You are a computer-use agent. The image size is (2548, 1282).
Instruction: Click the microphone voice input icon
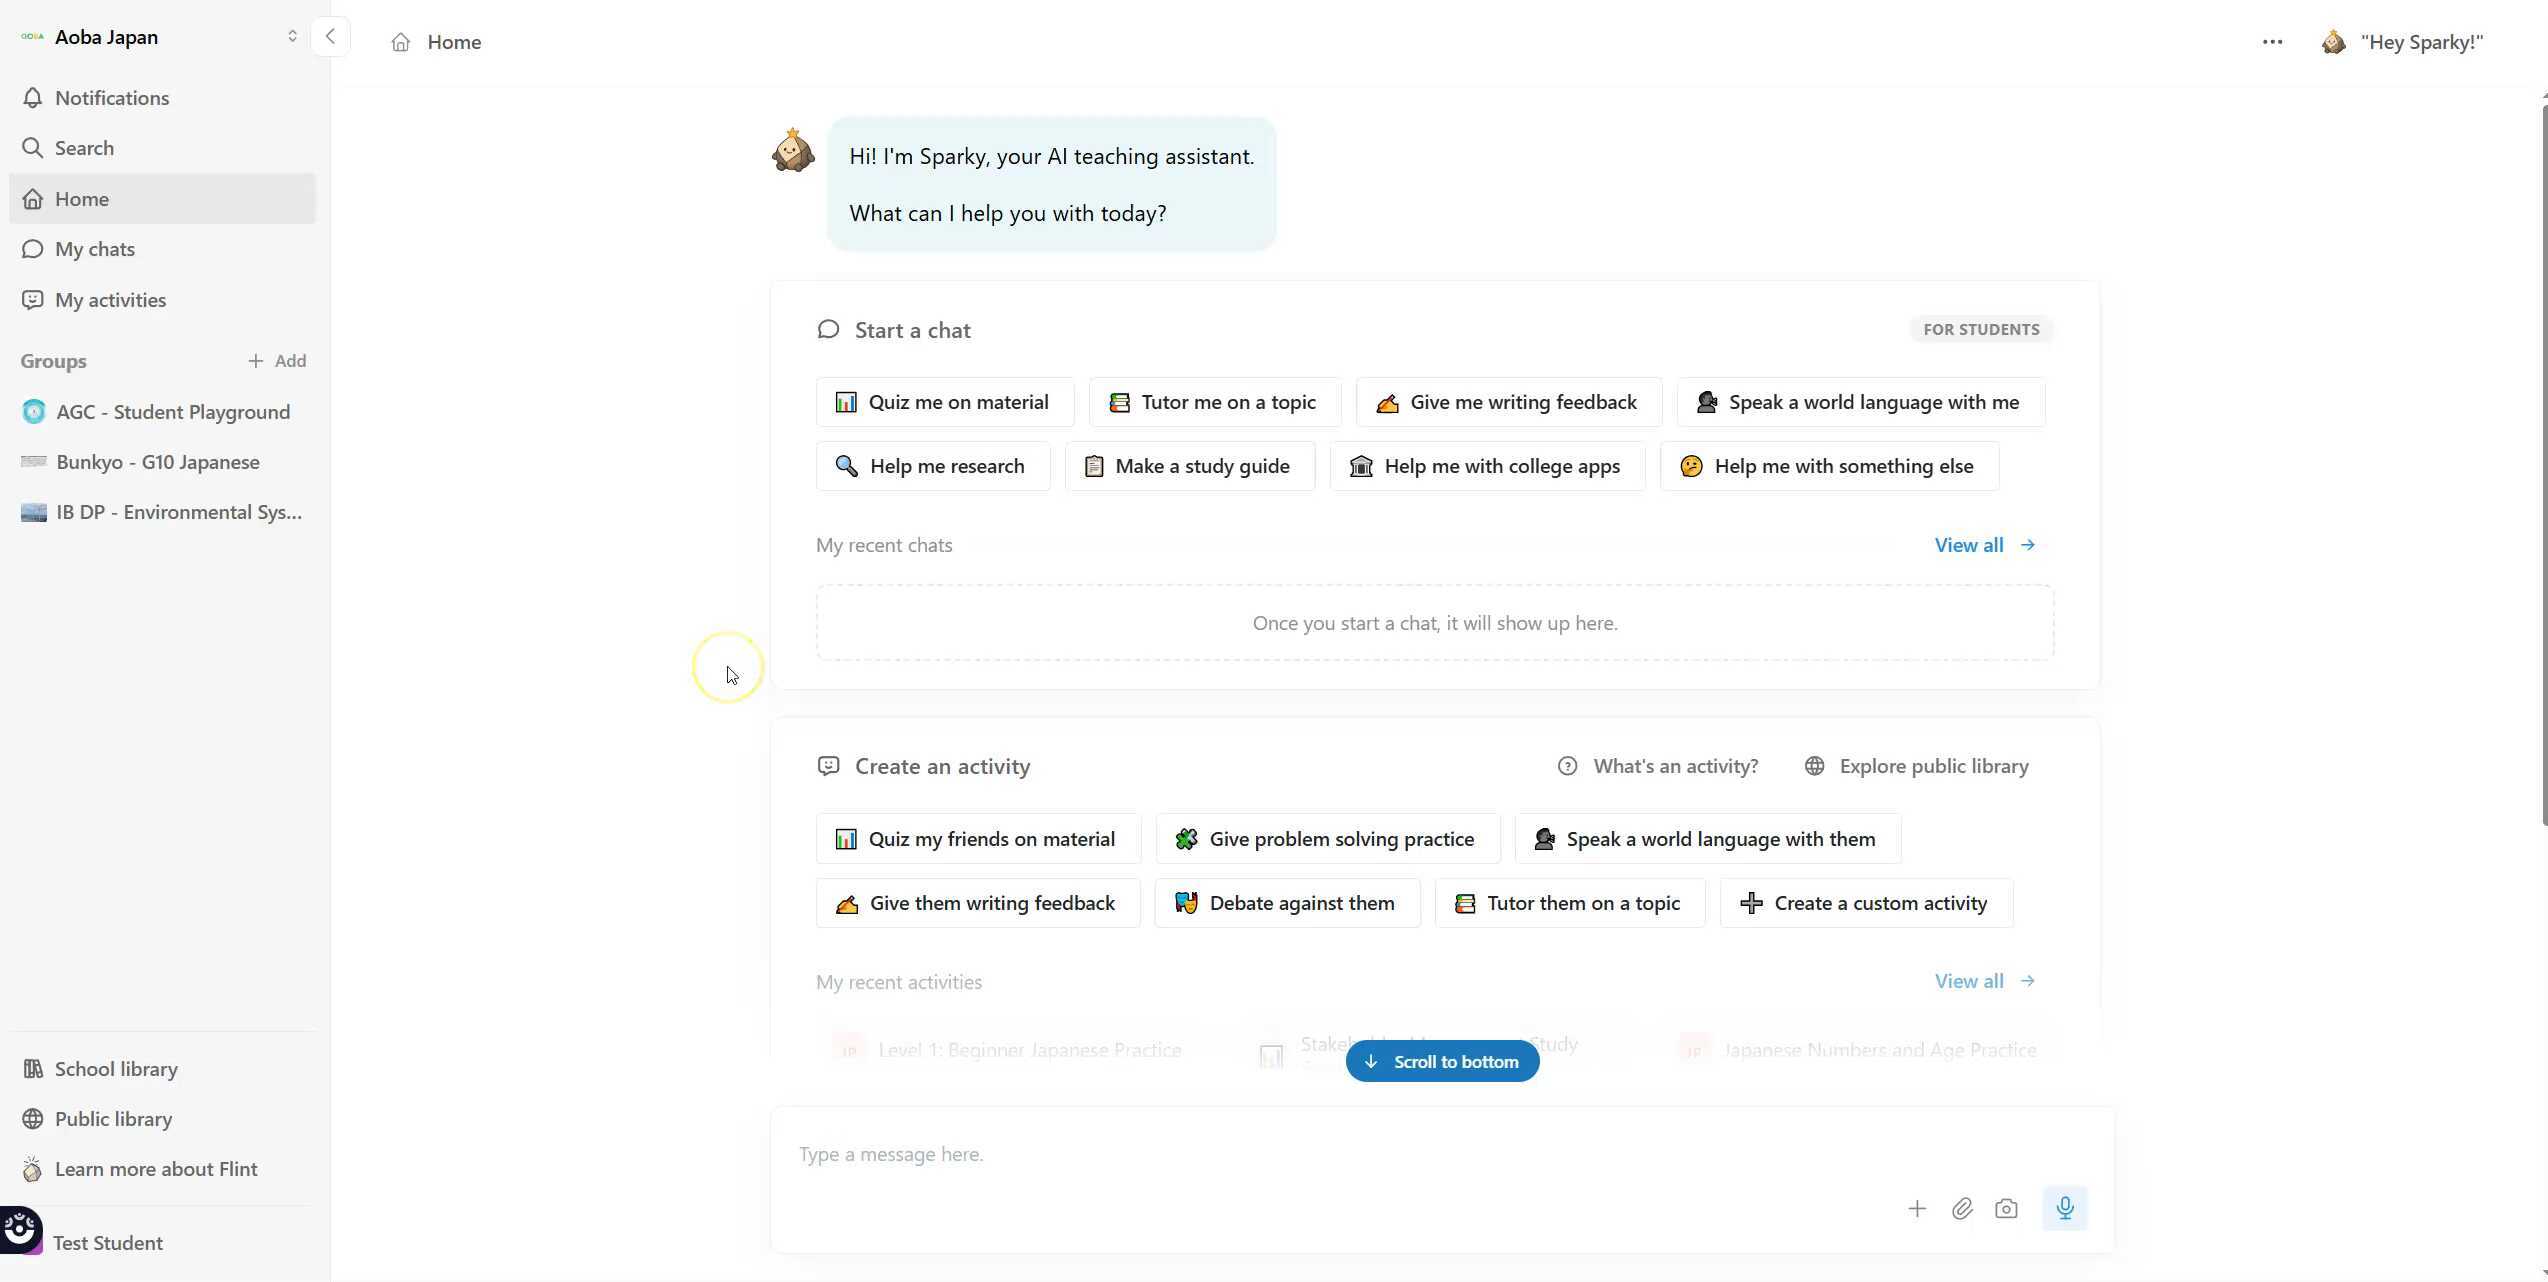(2064, 1208)
